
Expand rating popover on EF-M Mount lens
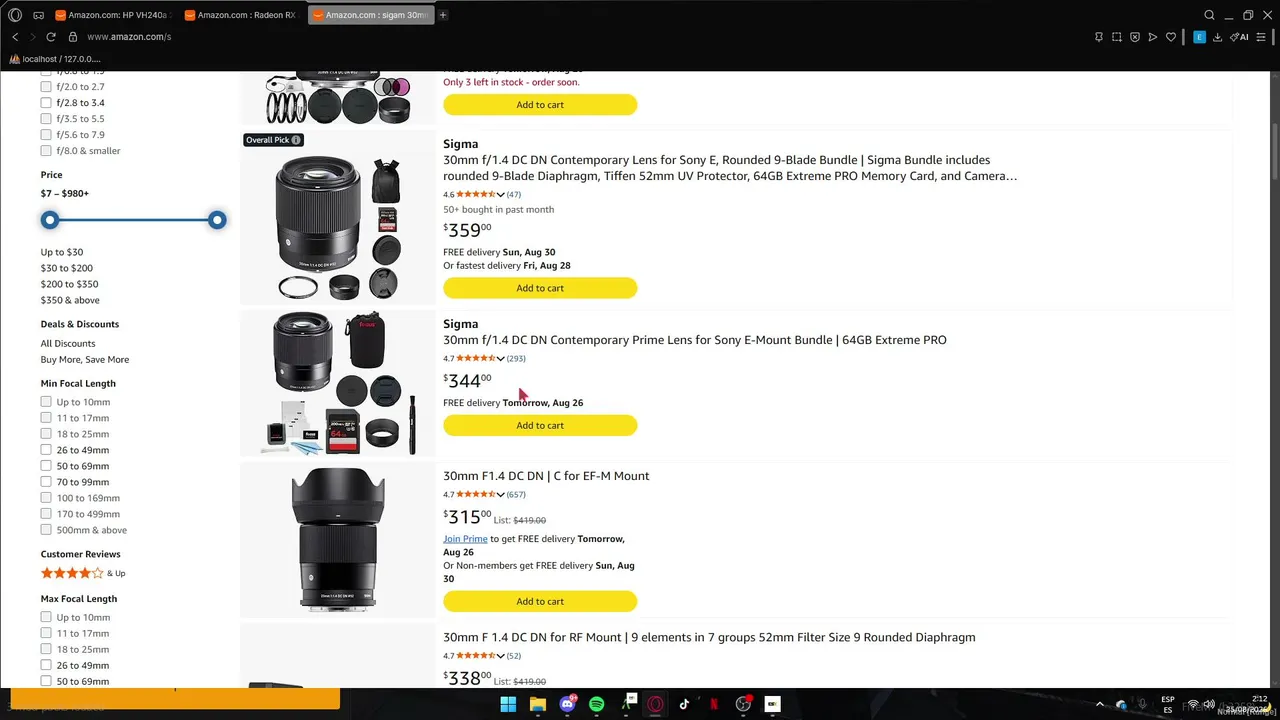pos(500,494)
